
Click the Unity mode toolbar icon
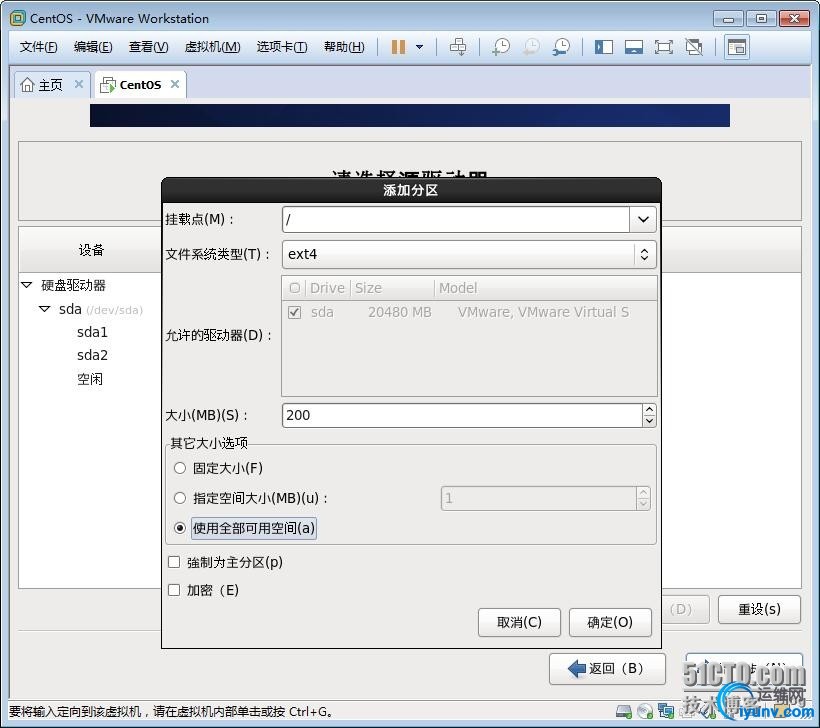click(x=694, y=47)
